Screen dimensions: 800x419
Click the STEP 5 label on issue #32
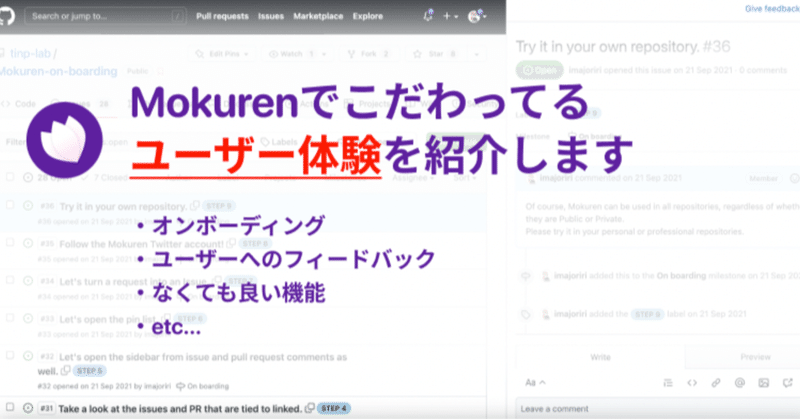[x=90, y=371]
